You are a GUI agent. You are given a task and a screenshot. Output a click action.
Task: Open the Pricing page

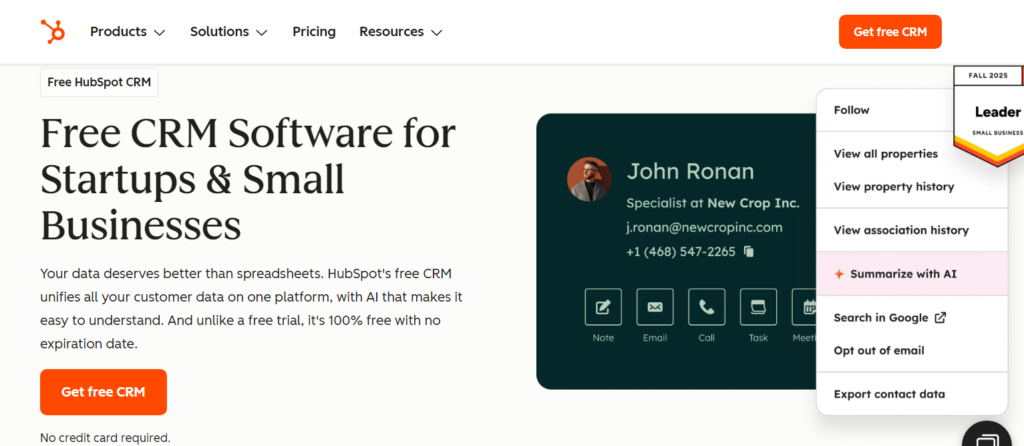pos(314,31)
